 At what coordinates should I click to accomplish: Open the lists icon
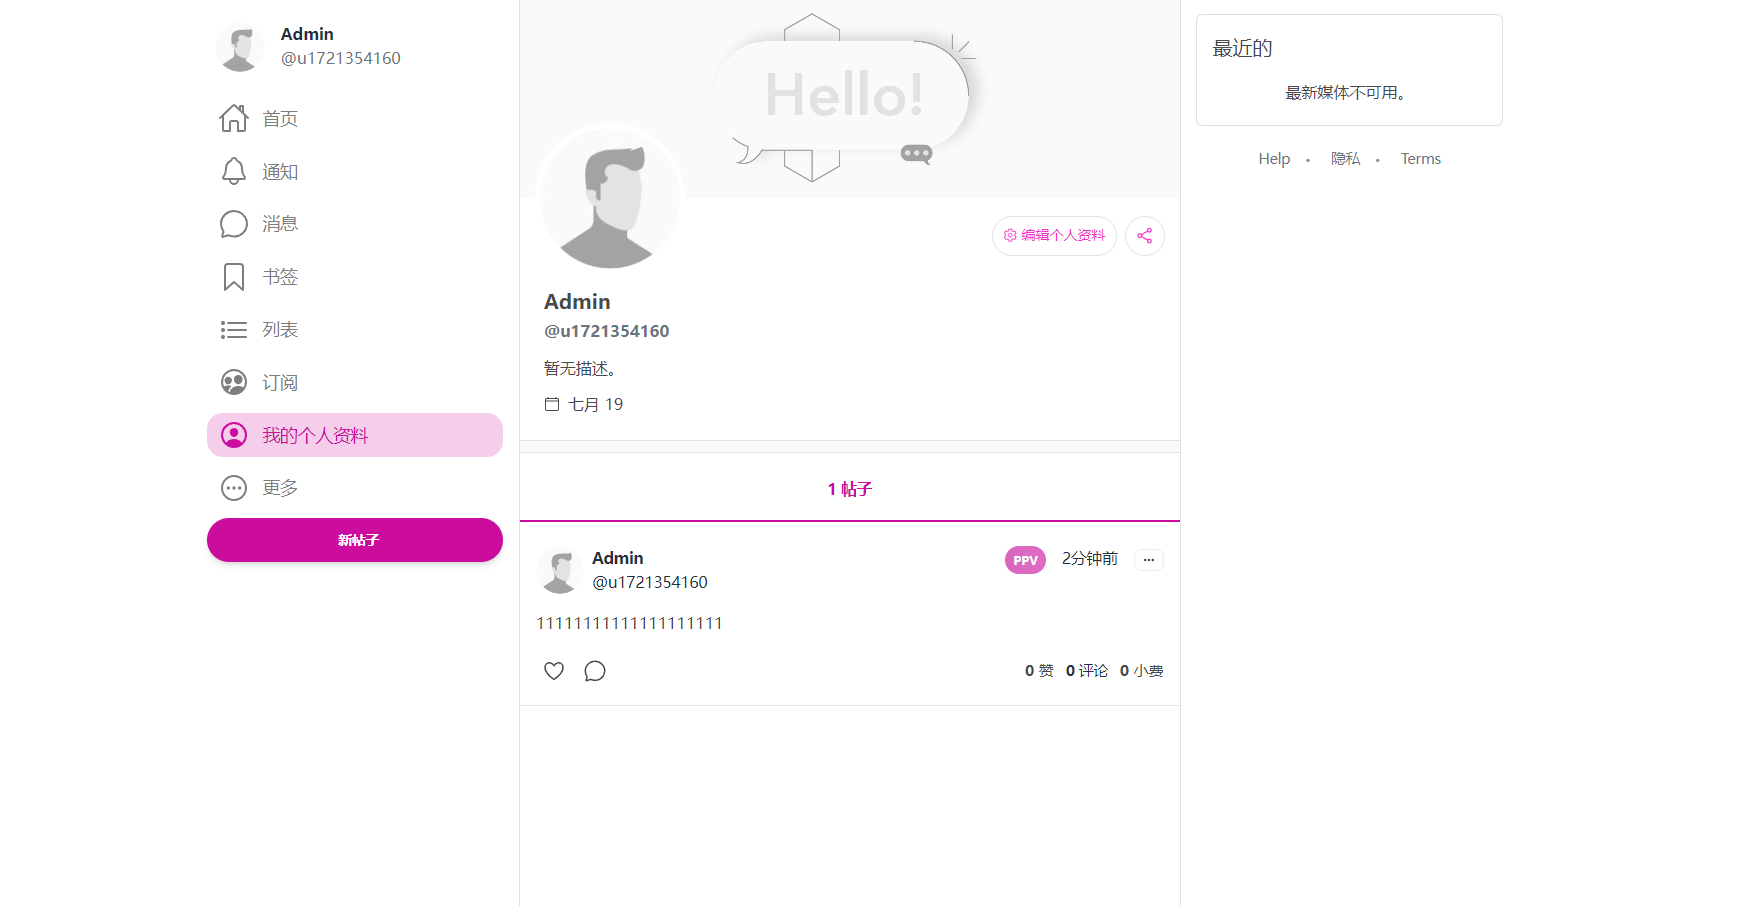234,330
